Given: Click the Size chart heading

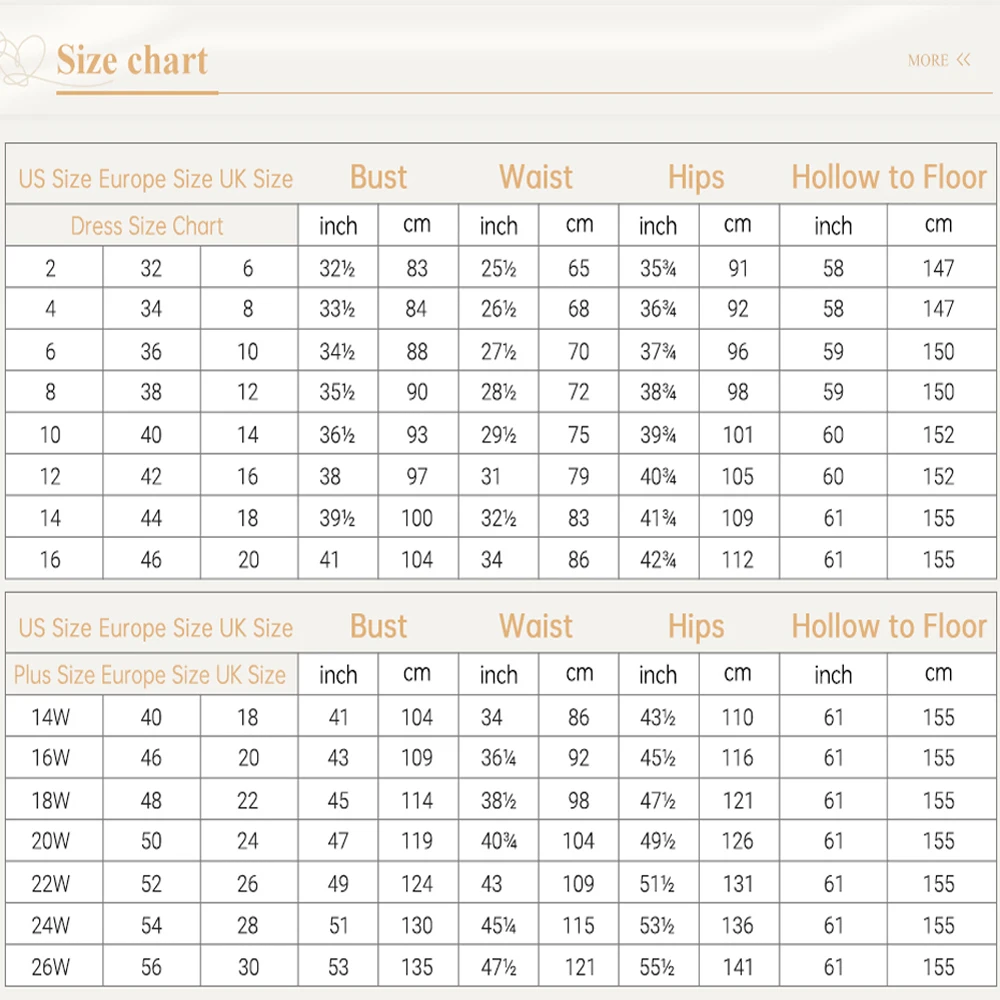Looking at the screenshot, I should coord(132,61).
